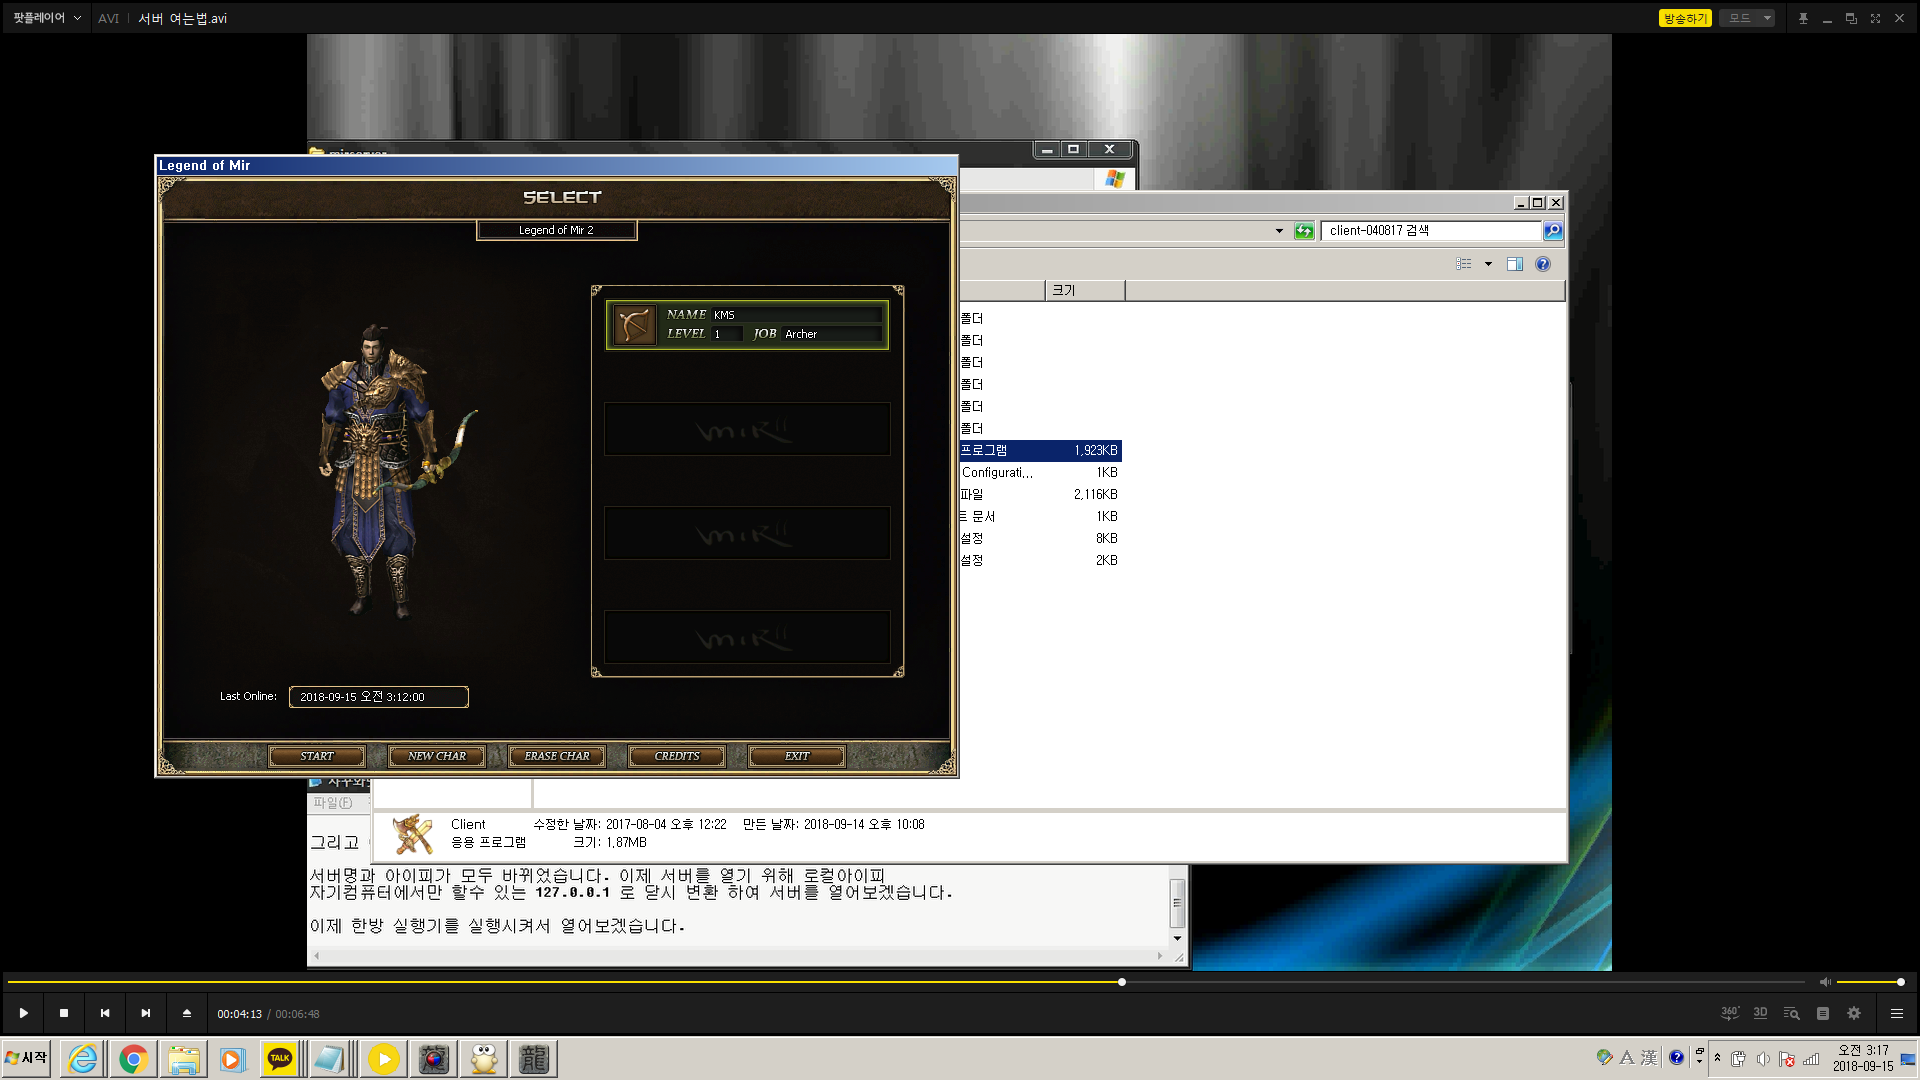The image size is (1920, 1080).
Task: Open KakaoTalk icon on the taskbar
Action: [x=280, y=1059]
